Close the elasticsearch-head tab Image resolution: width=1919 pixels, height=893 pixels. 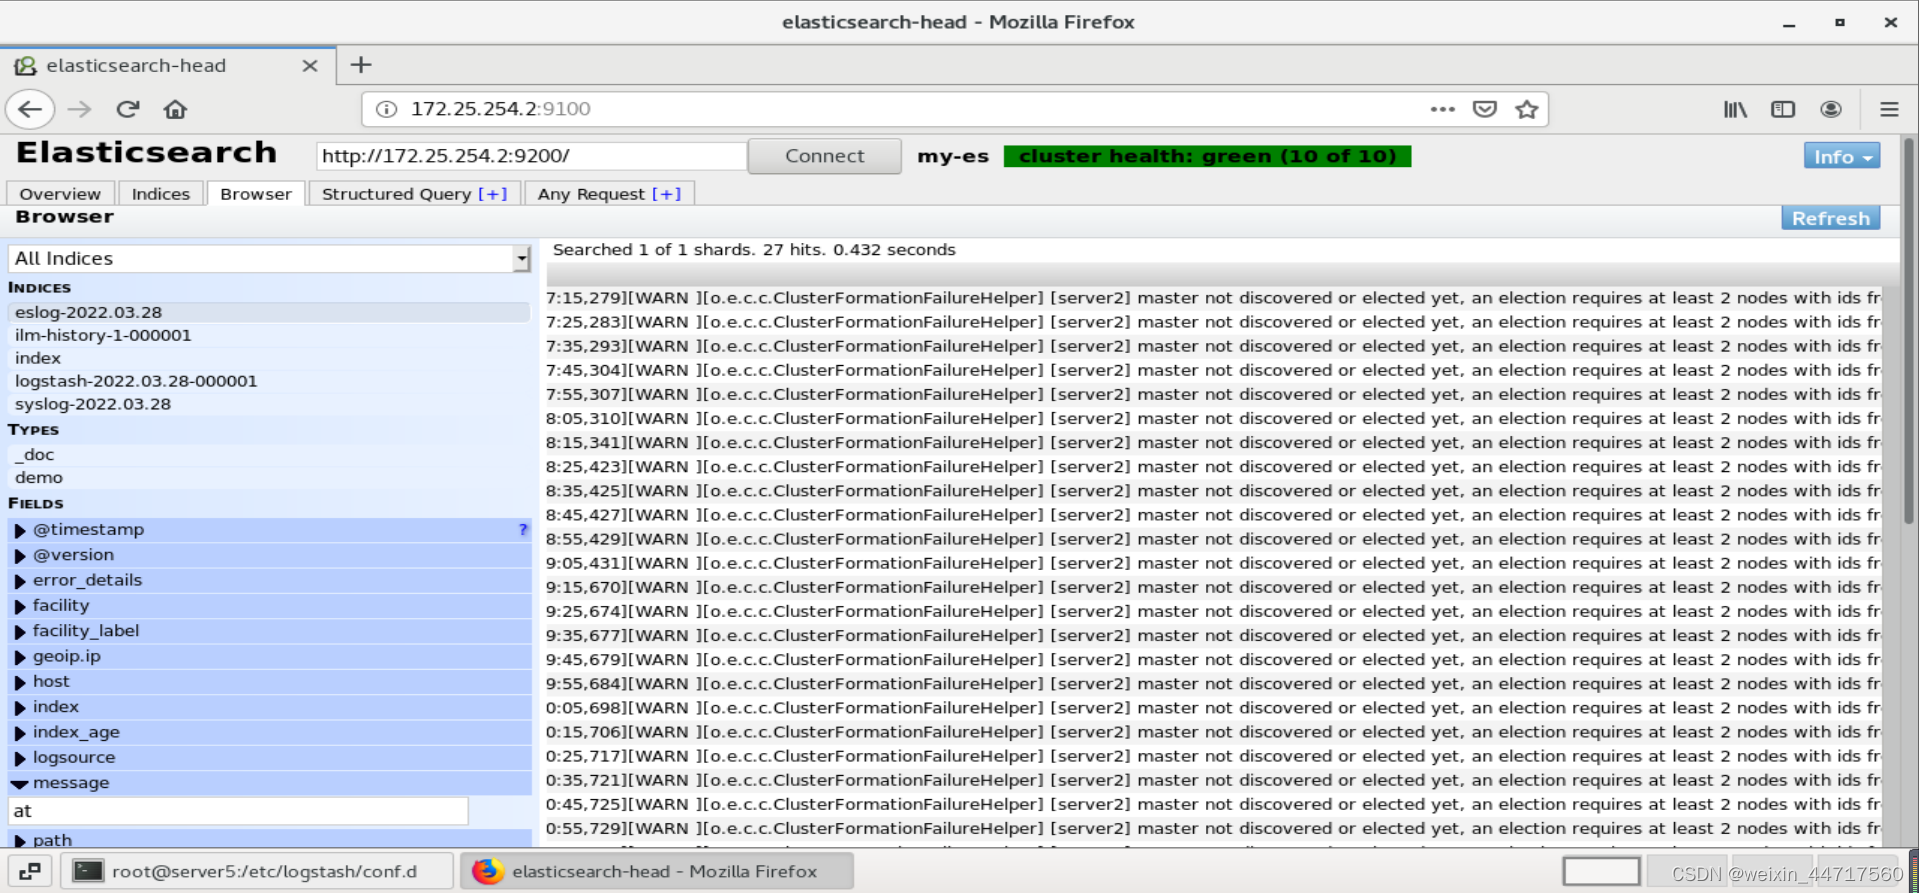click(x=310, y=65)
